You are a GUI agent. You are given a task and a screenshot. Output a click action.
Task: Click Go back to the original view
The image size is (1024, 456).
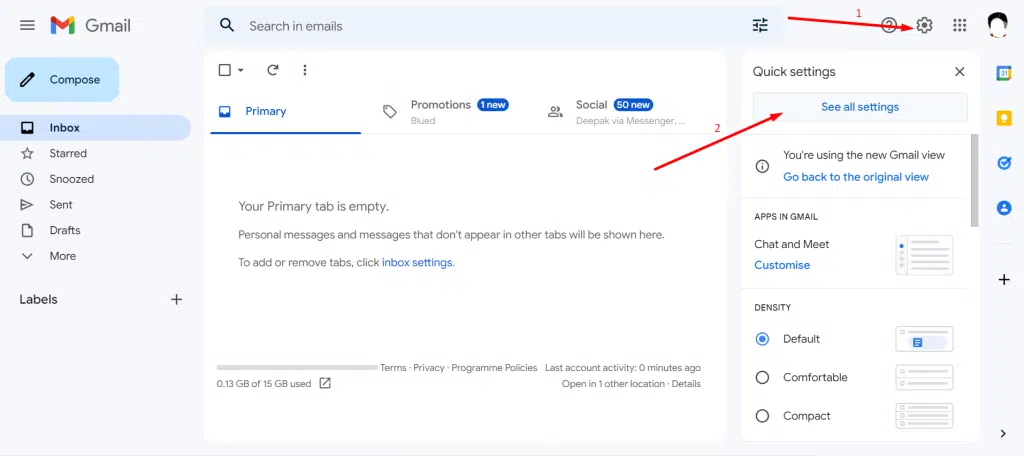click(856, 177)
